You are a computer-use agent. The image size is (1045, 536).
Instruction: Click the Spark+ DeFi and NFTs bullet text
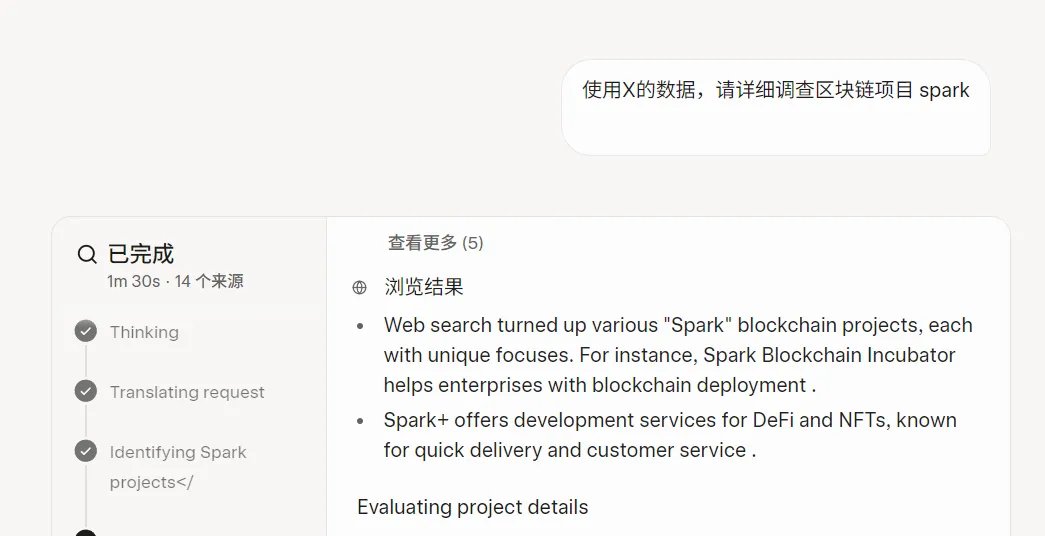670,435
